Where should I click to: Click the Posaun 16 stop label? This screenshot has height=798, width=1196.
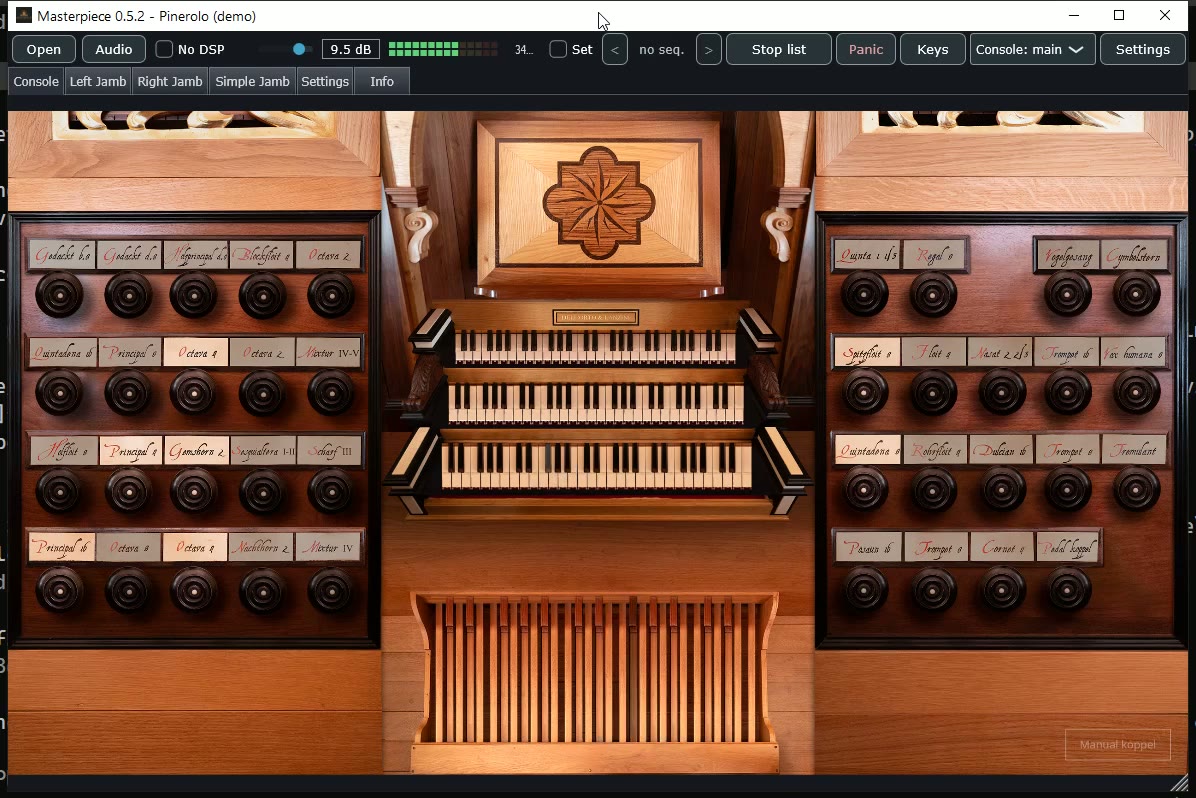[869, 548]
